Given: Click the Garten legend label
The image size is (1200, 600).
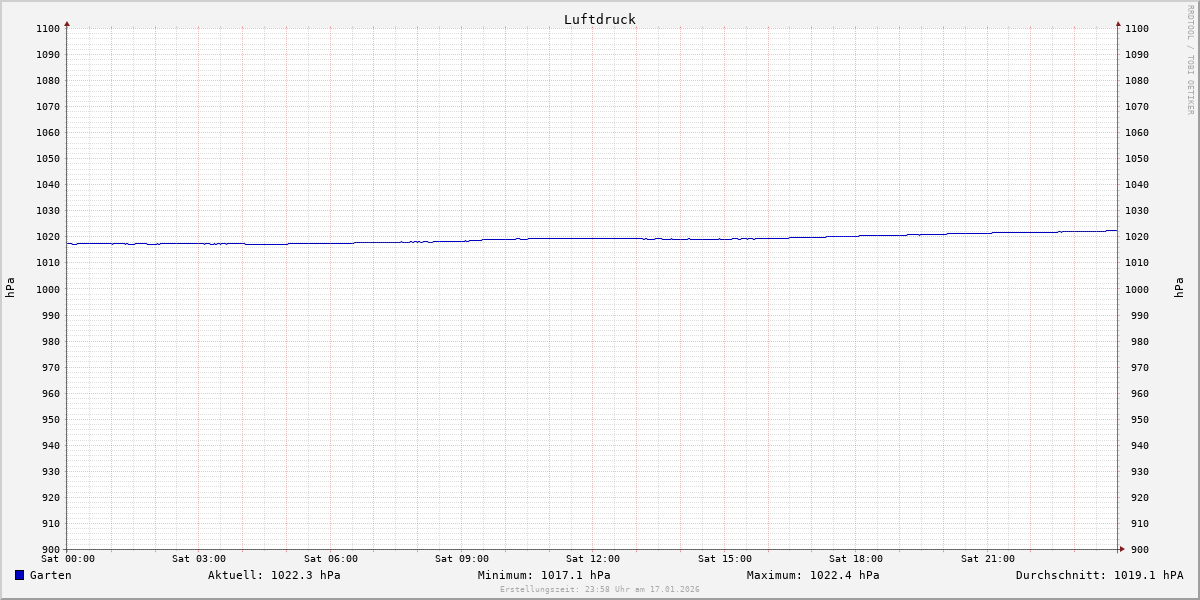Looking at the screenshot, I should (50, 575).
